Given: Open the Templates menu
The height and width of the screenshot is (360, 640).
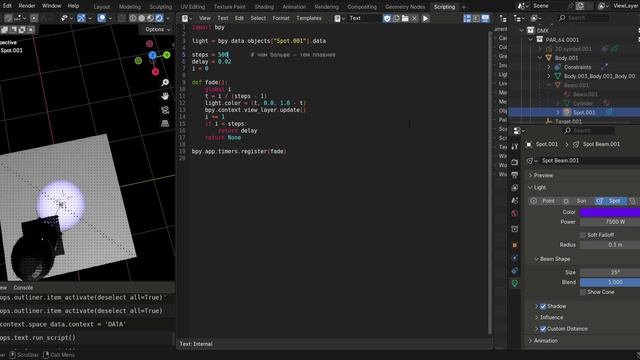Looking at the screenshot, I should 309,18.
